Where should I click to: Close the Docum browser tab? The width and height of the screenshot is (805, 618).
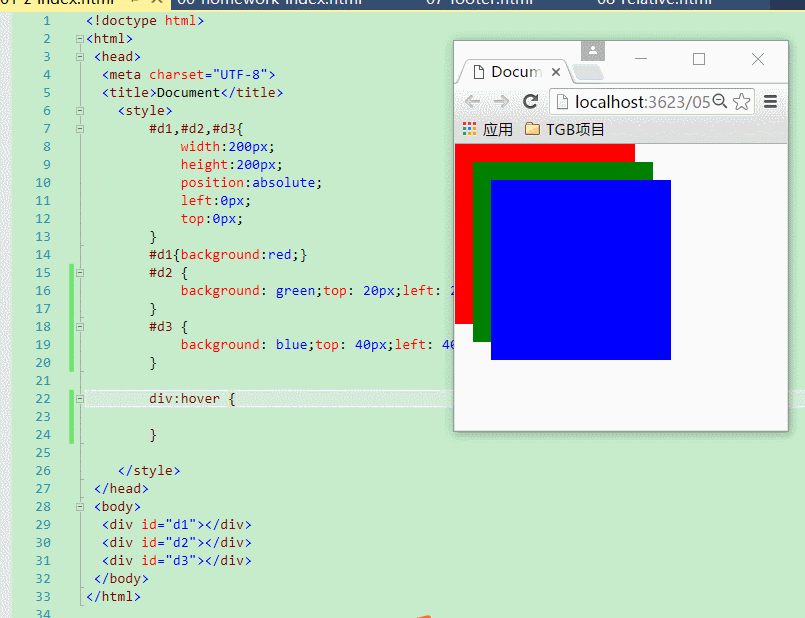[555, 72]
